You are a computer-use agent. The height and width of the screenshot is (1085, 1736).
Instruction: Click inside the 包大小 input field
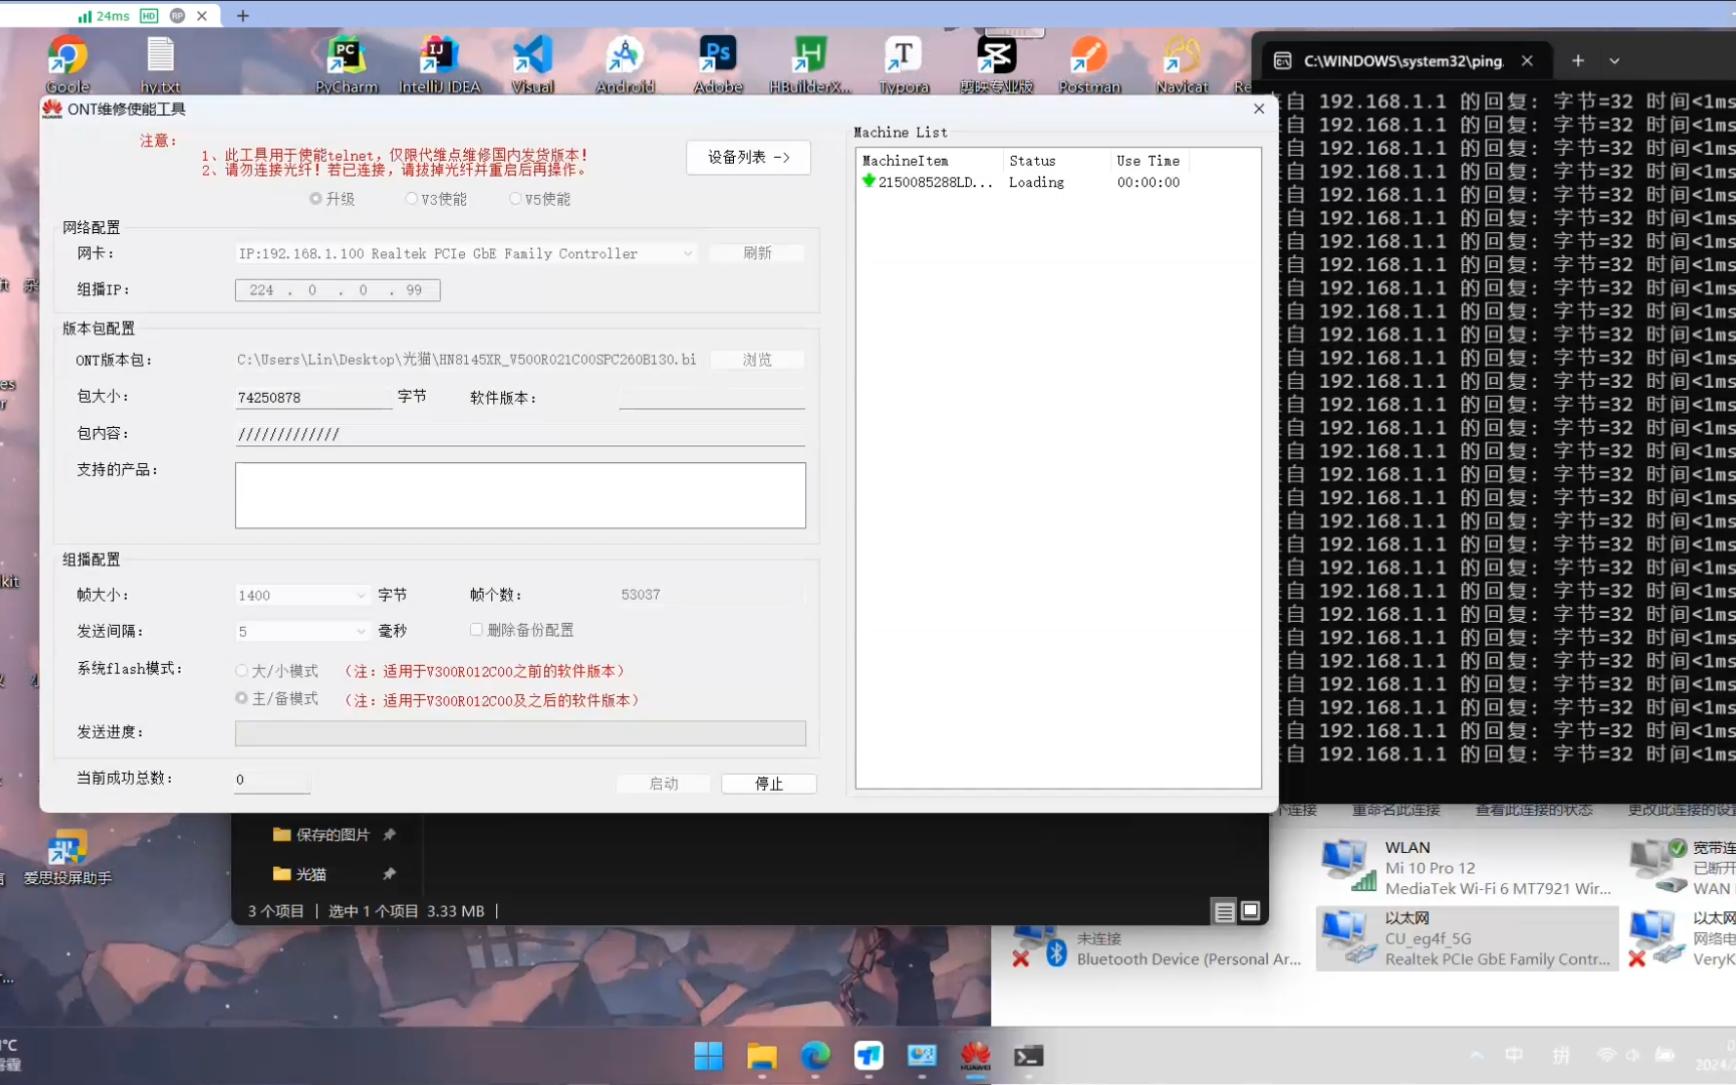tap(311, 397)
